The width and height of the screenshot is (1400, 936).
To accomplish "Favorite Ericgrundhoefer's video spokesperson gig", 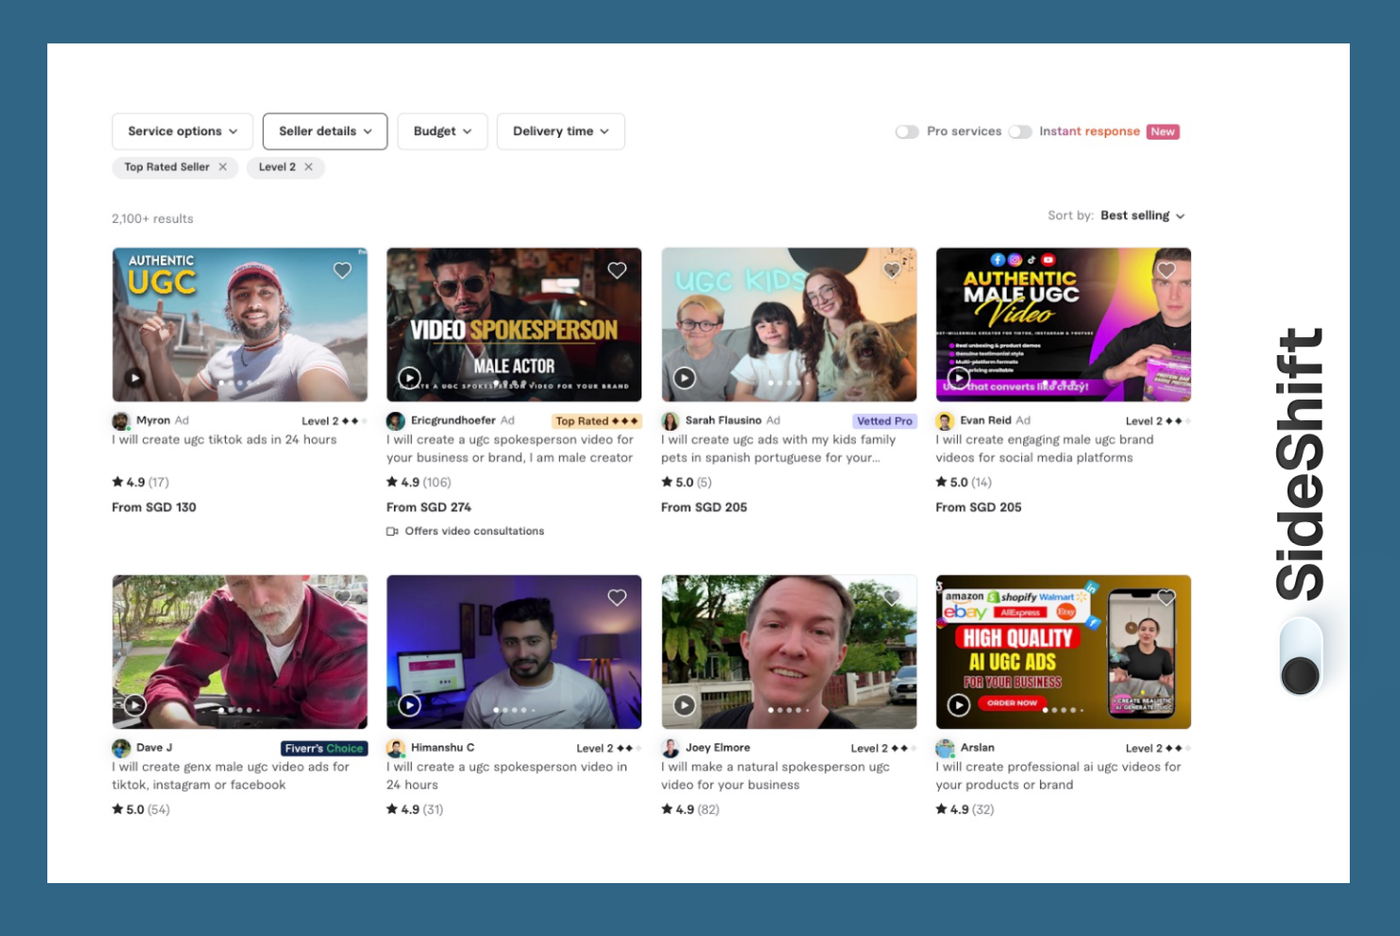I will [617, 270].
